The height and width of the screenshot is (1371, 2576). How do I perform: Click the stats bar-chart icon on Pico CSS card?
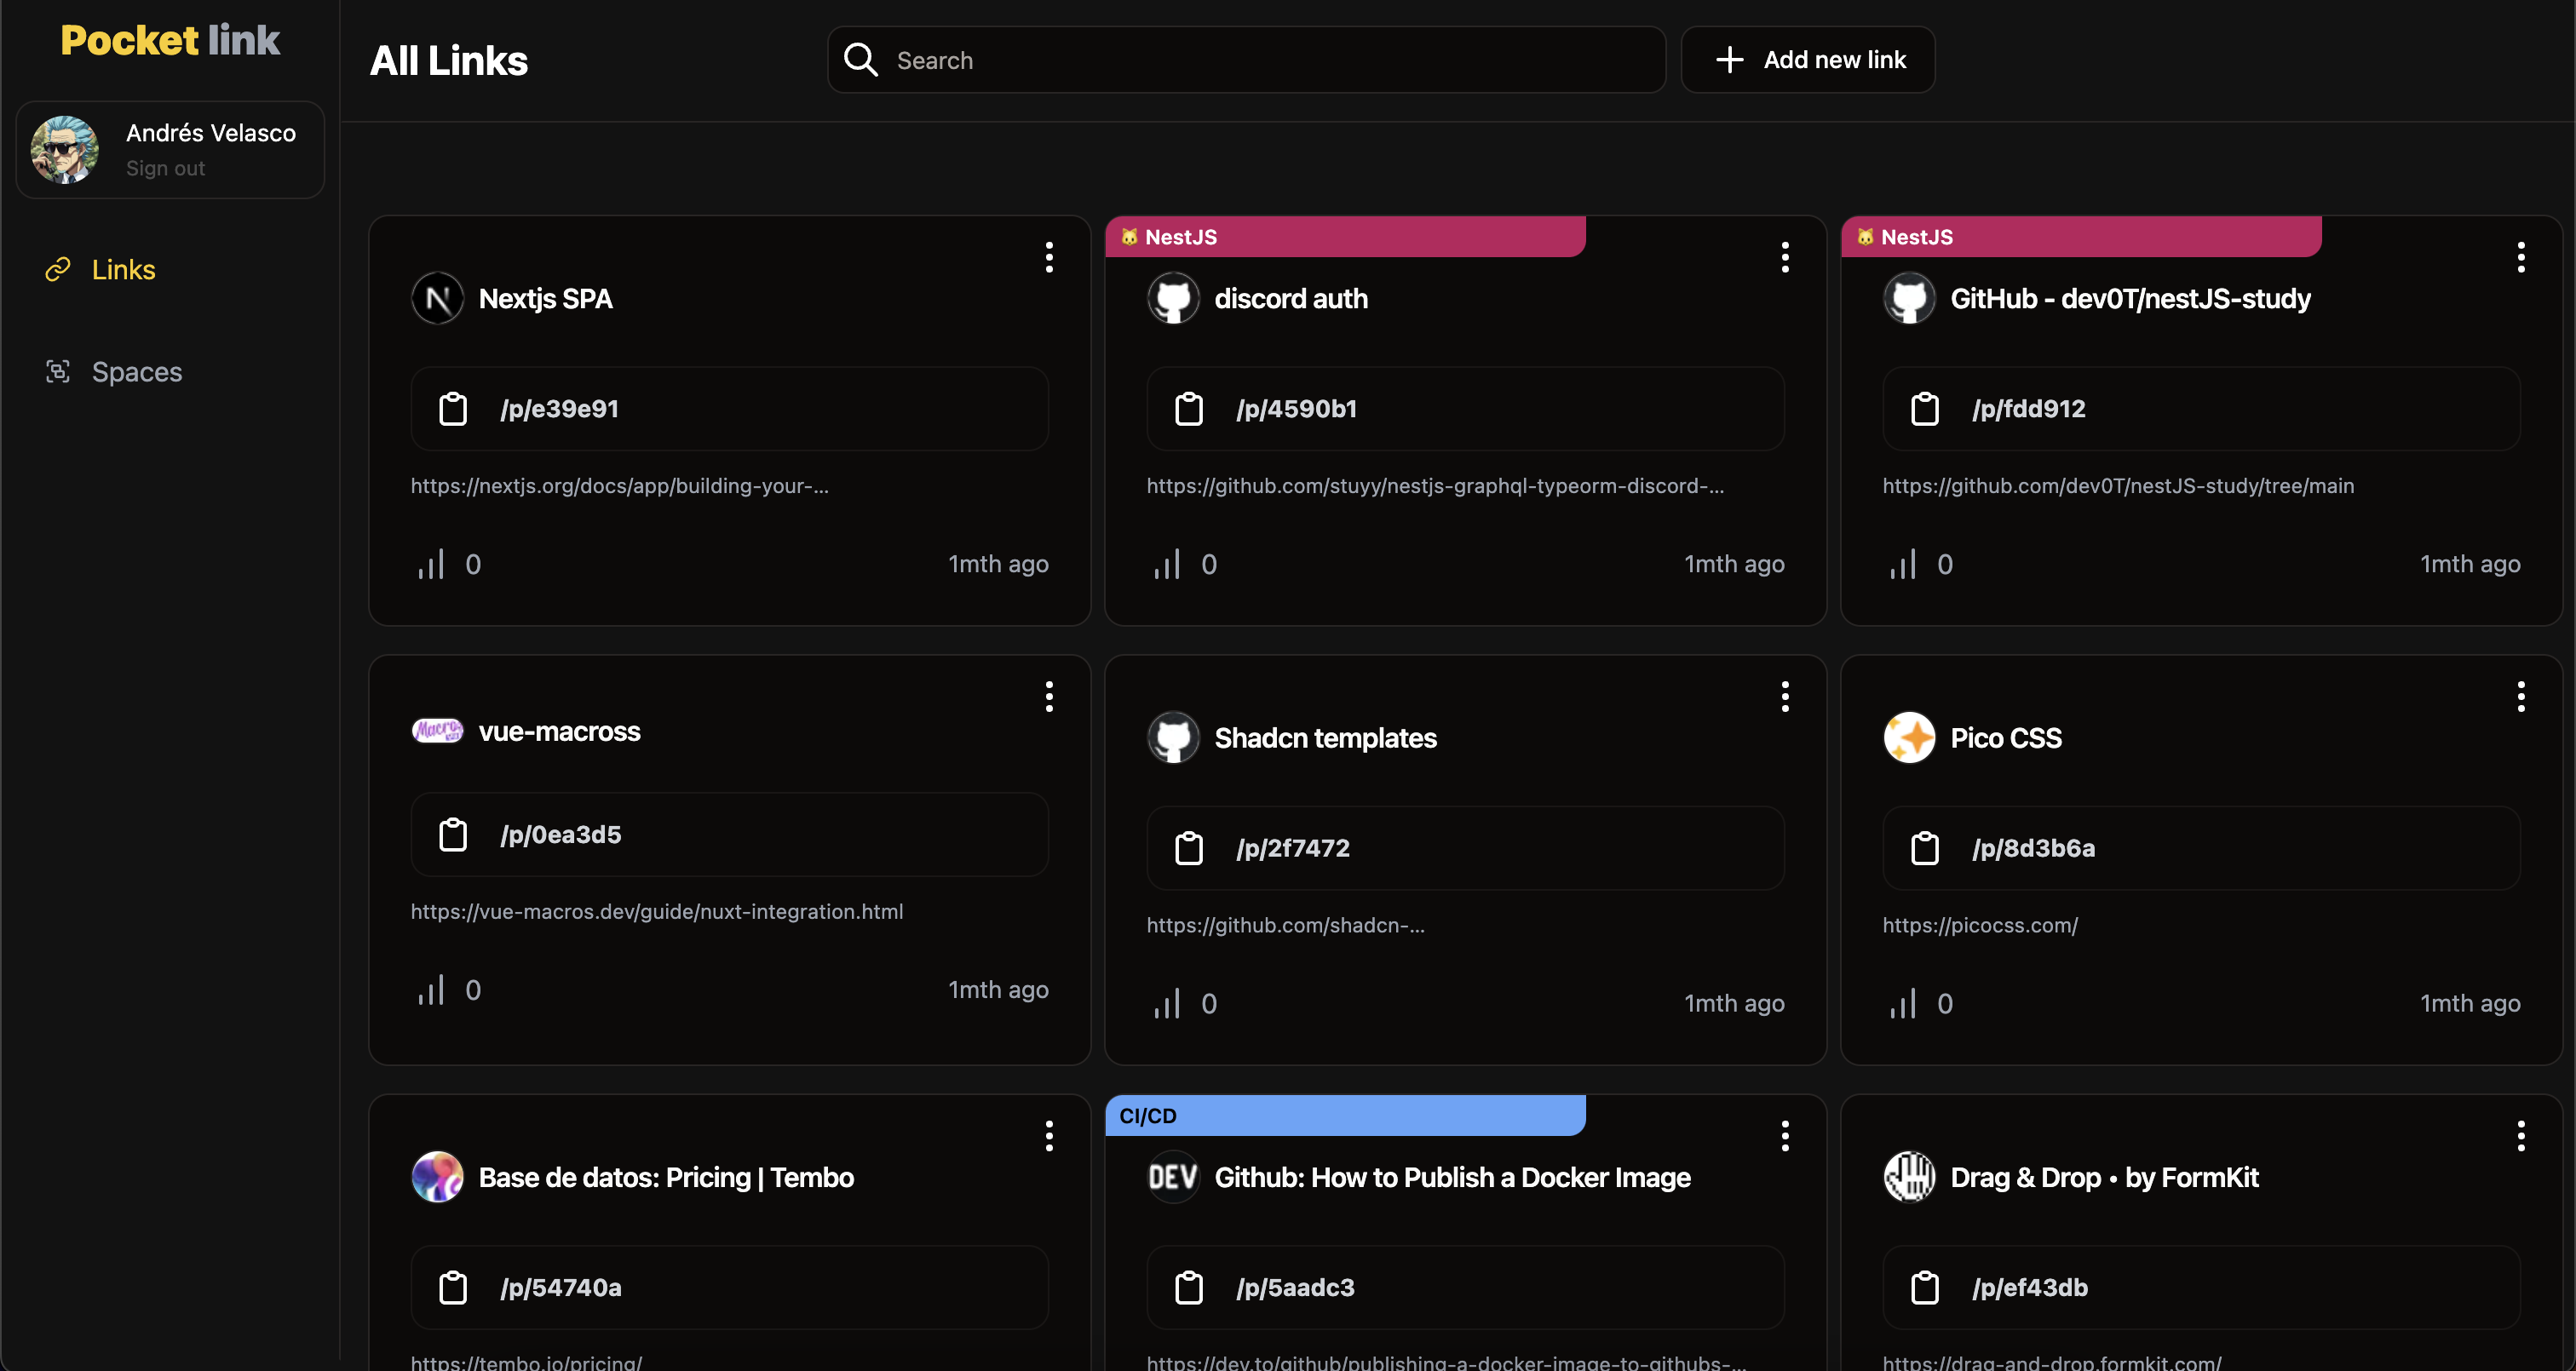click(x=1903, y=1003)
